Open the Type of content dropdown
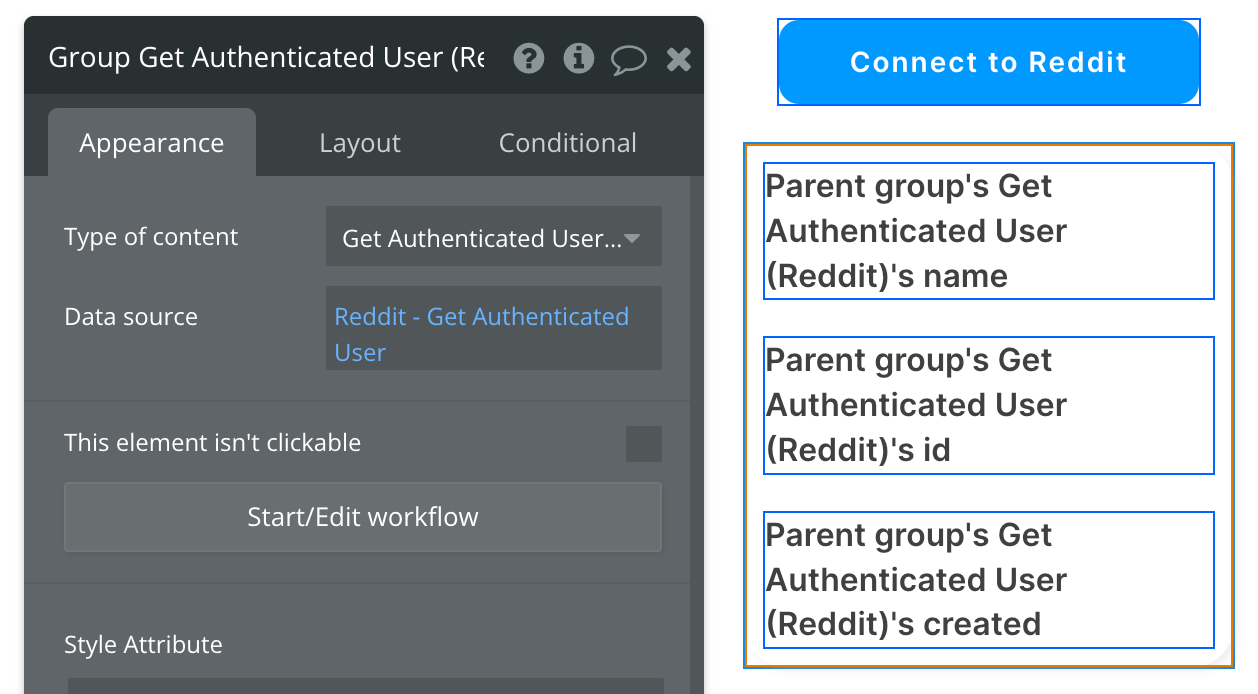Viewport: 1258px width, 694px height. (x=493, y=238)
